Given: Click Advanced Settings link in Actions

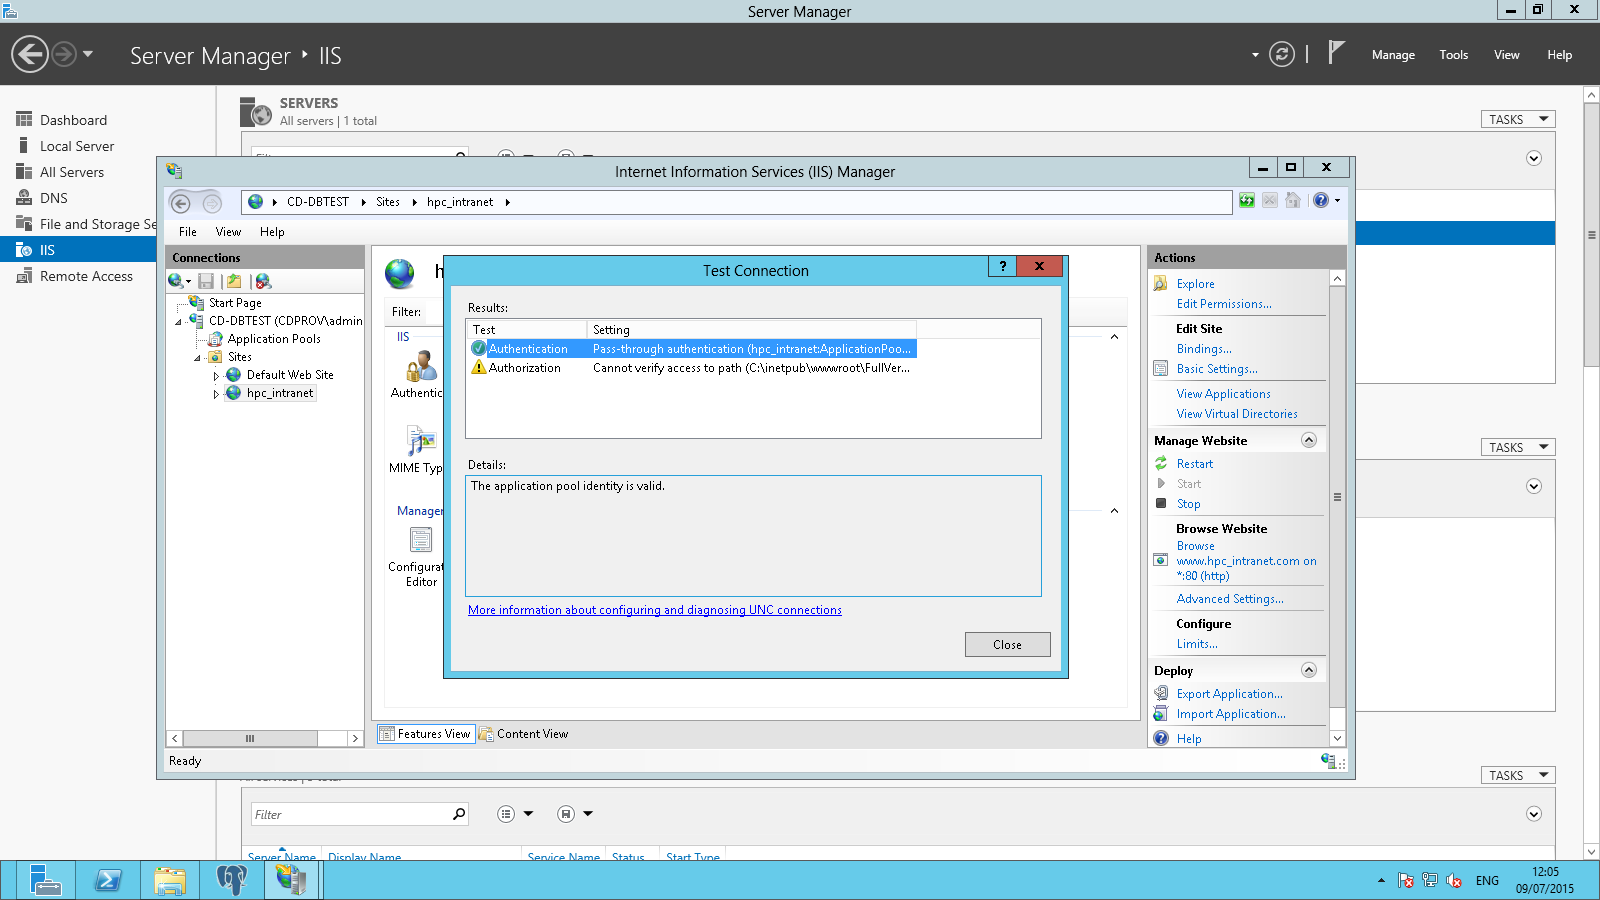Looking at the screenshot, I should coord(1230,599).
